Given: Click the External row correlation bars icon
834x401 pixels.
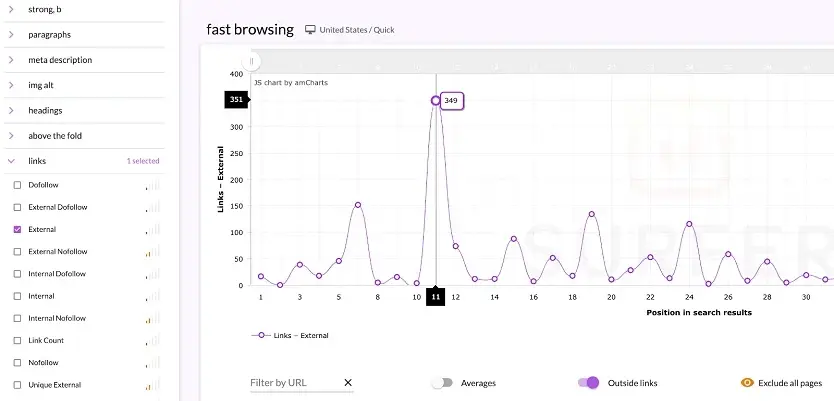Looking at the screenshot, I should click(x=153, y=229).
